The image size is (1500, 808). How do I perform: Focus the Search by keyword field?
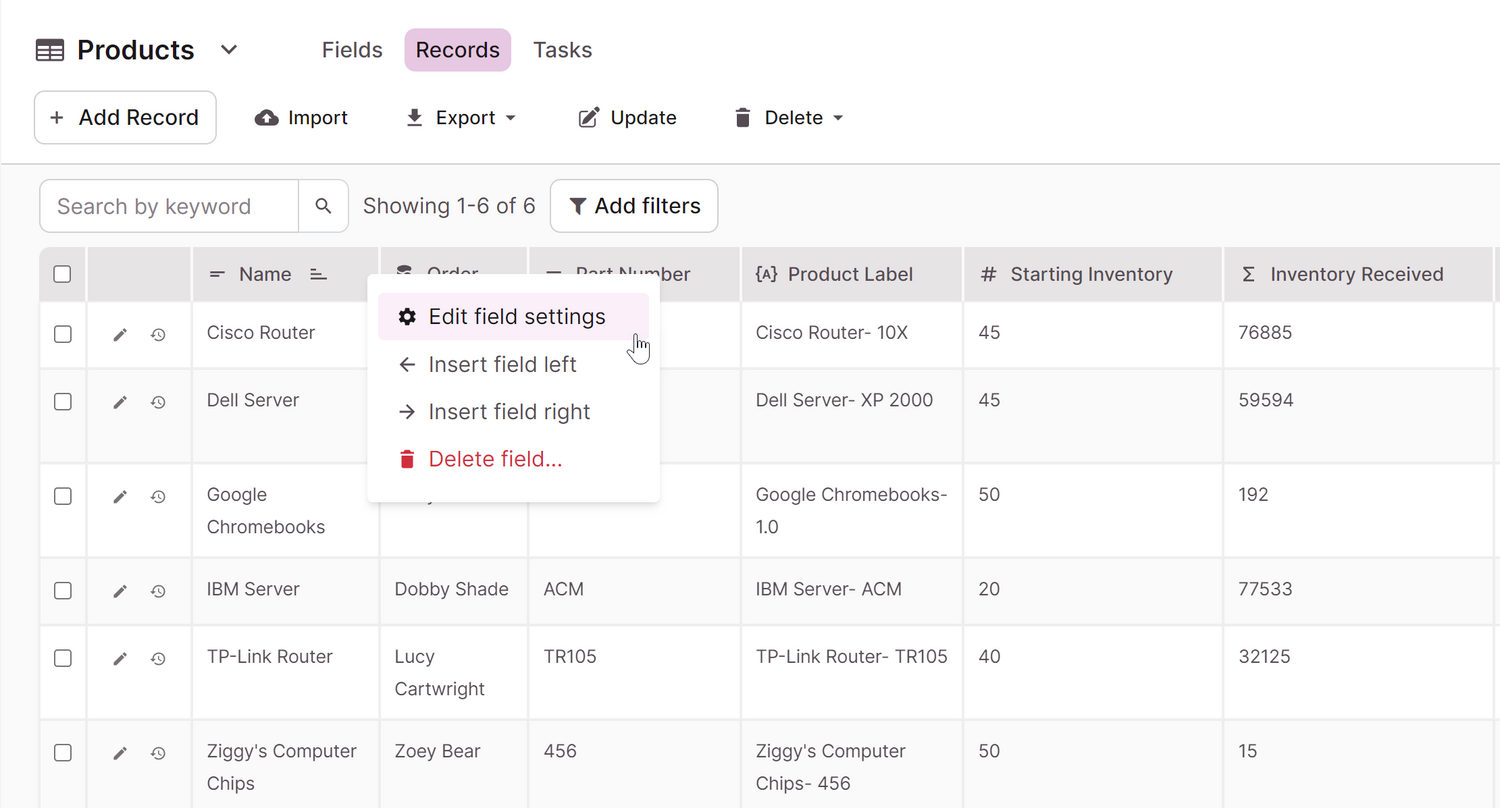tap(169, 206)
